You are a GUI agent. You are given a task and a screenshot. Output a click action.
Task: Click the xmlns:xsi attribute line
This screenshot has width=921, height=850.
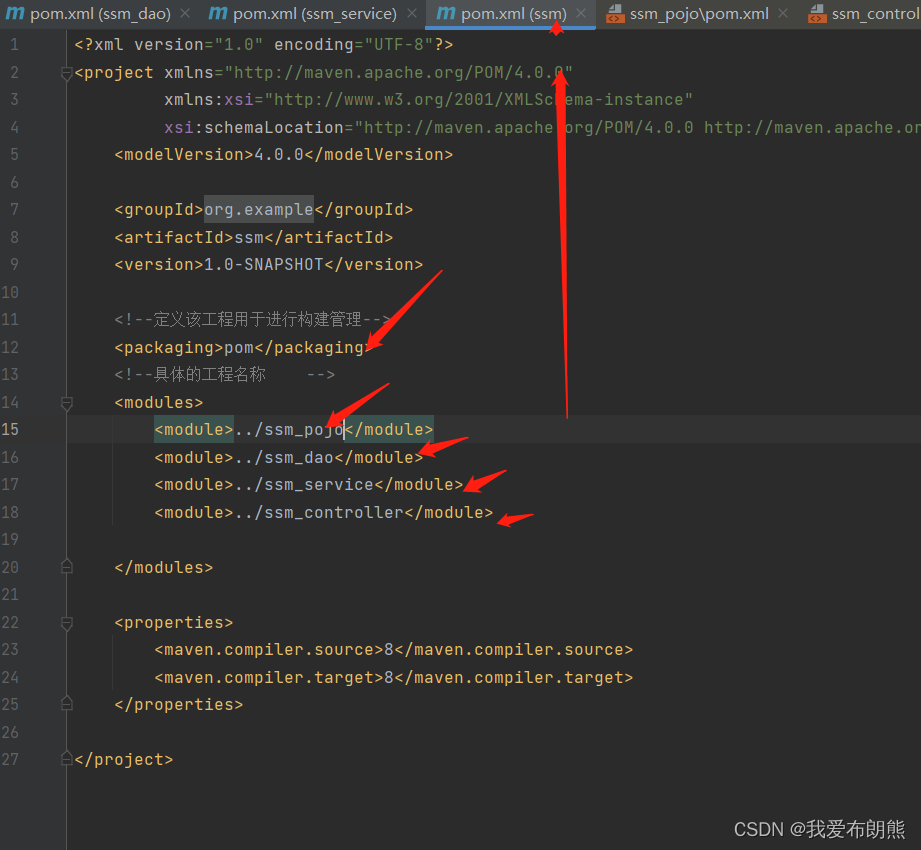click(x=428, y=99)
